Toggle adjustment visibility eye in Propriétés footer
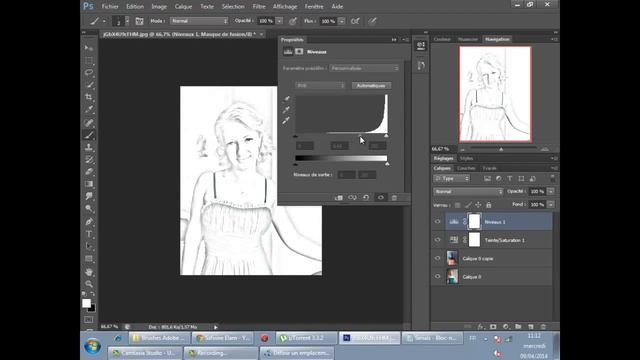 (381, 198)
